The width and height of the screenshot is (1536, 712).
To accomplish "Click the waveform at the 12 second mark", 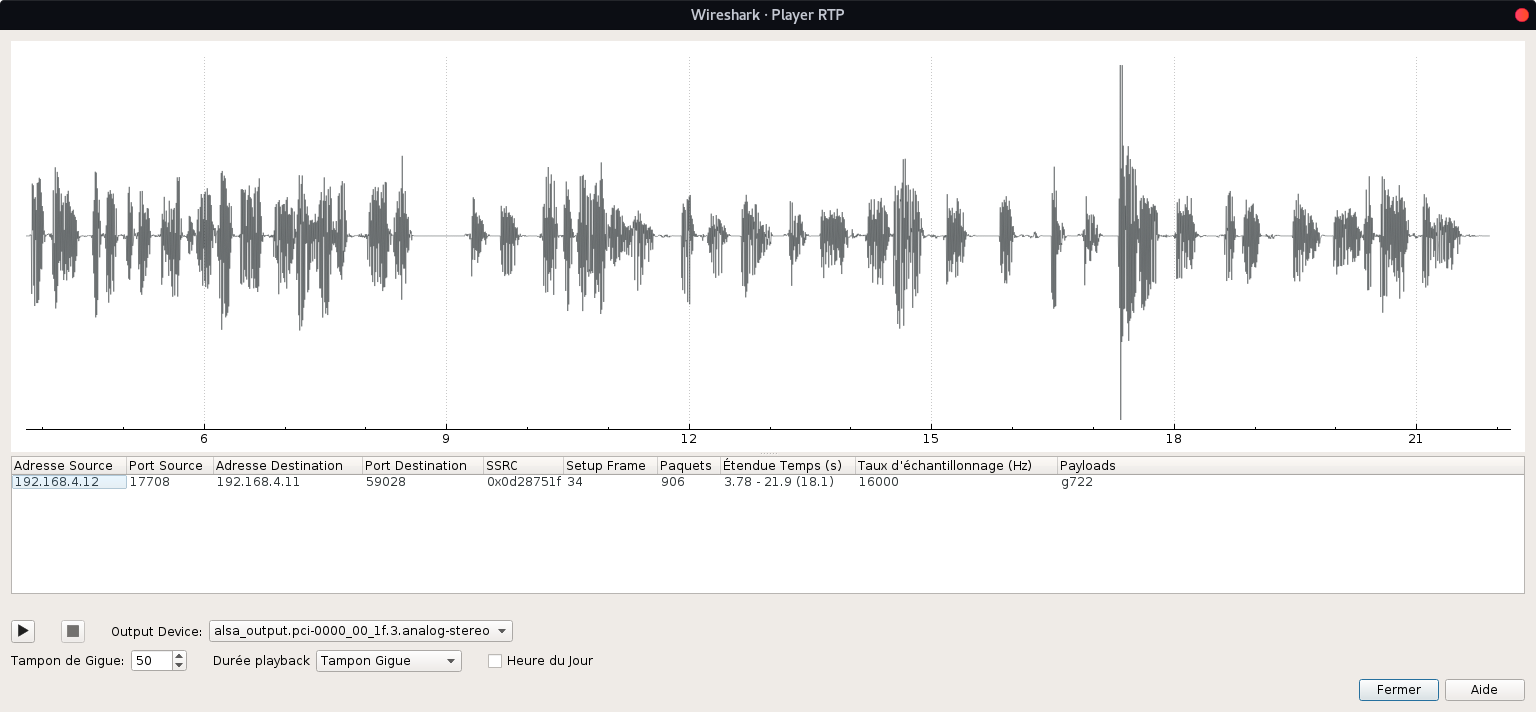I will (x=689, y=236).
